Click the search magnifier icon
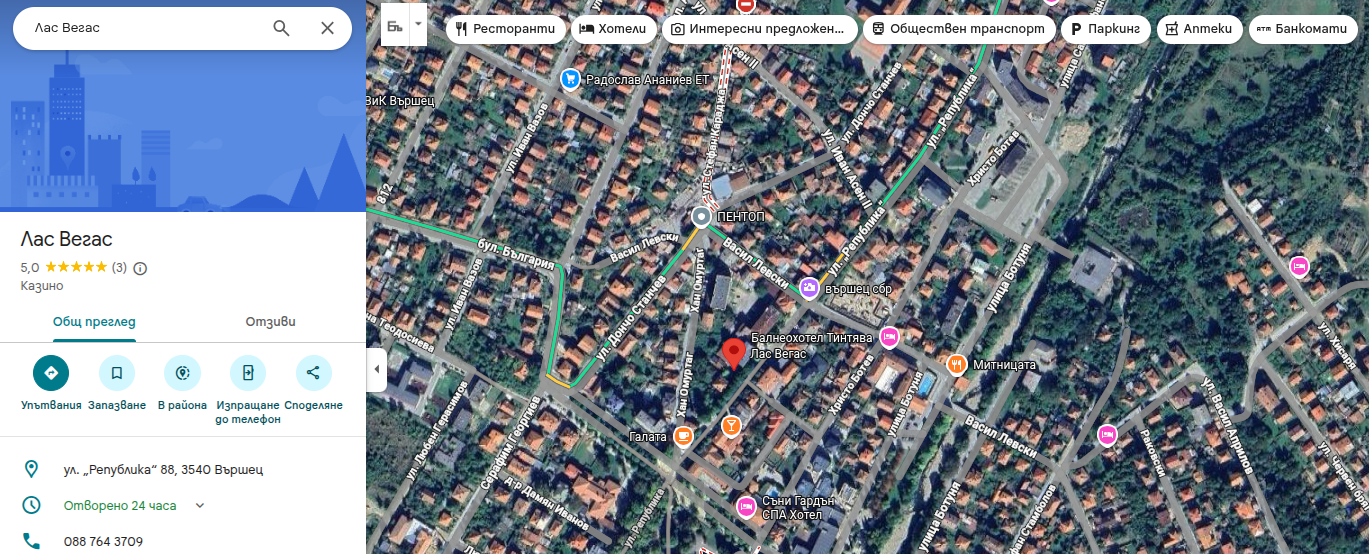Image resolution: width=1369 pixels, height=554 pixels. pos(281,28)
